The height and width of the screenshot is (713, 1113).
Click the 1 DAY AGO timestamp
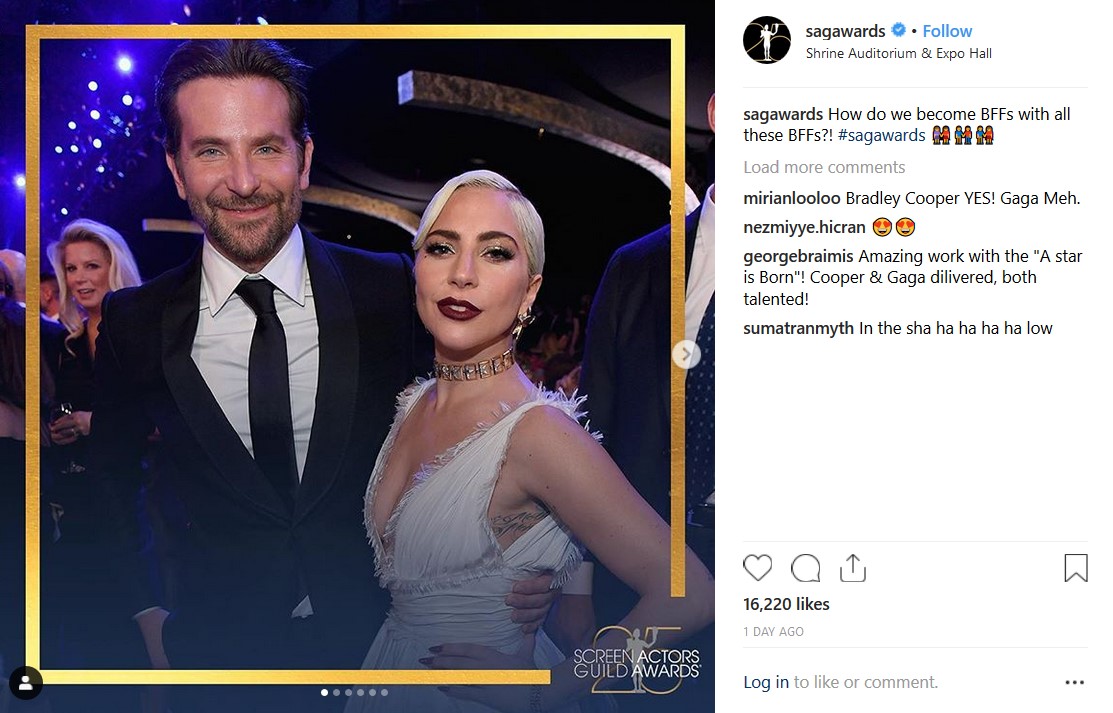tap(773, 632)
